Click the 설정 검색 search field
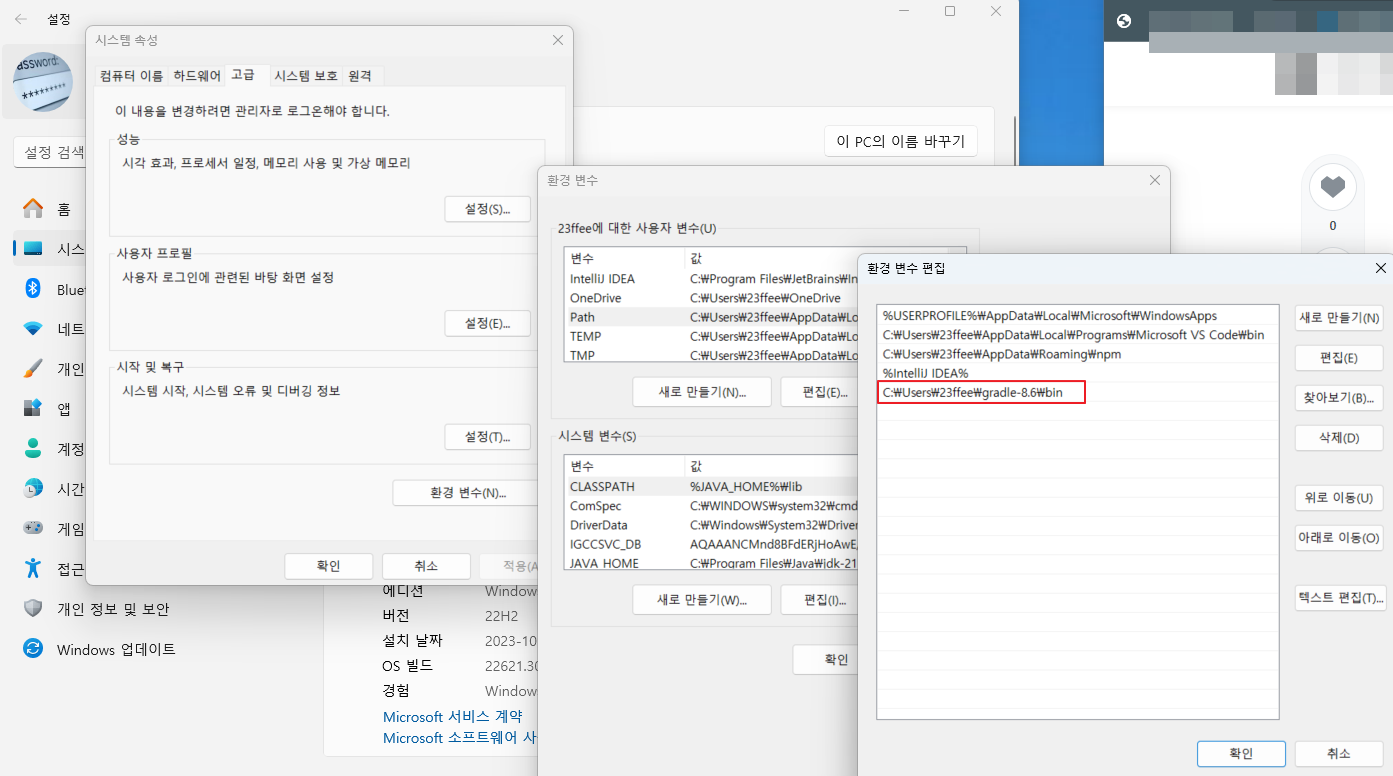The height and width of the screenshot is (776, 1393). tap(49, 152)
